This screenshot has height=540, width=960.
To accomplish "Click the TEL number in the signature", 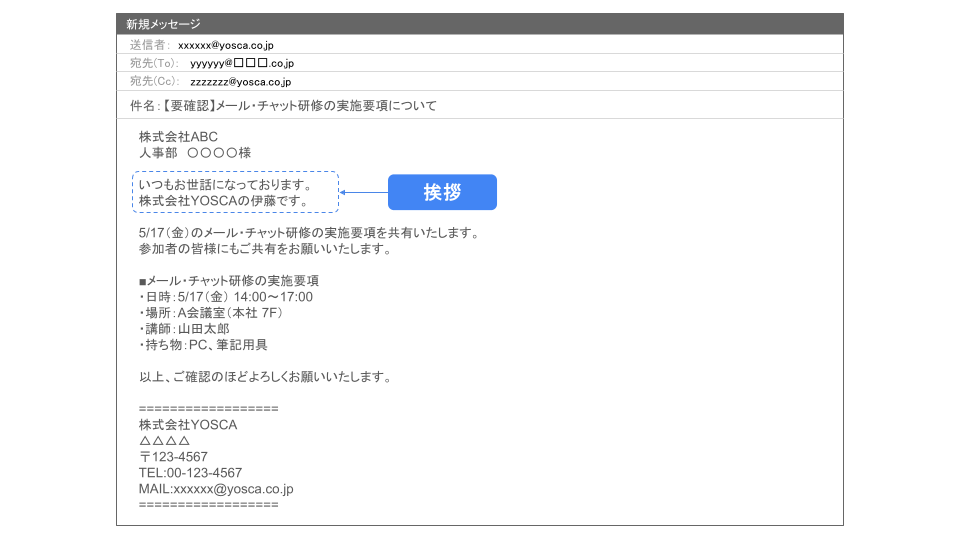I will click(x=190, y=473).
